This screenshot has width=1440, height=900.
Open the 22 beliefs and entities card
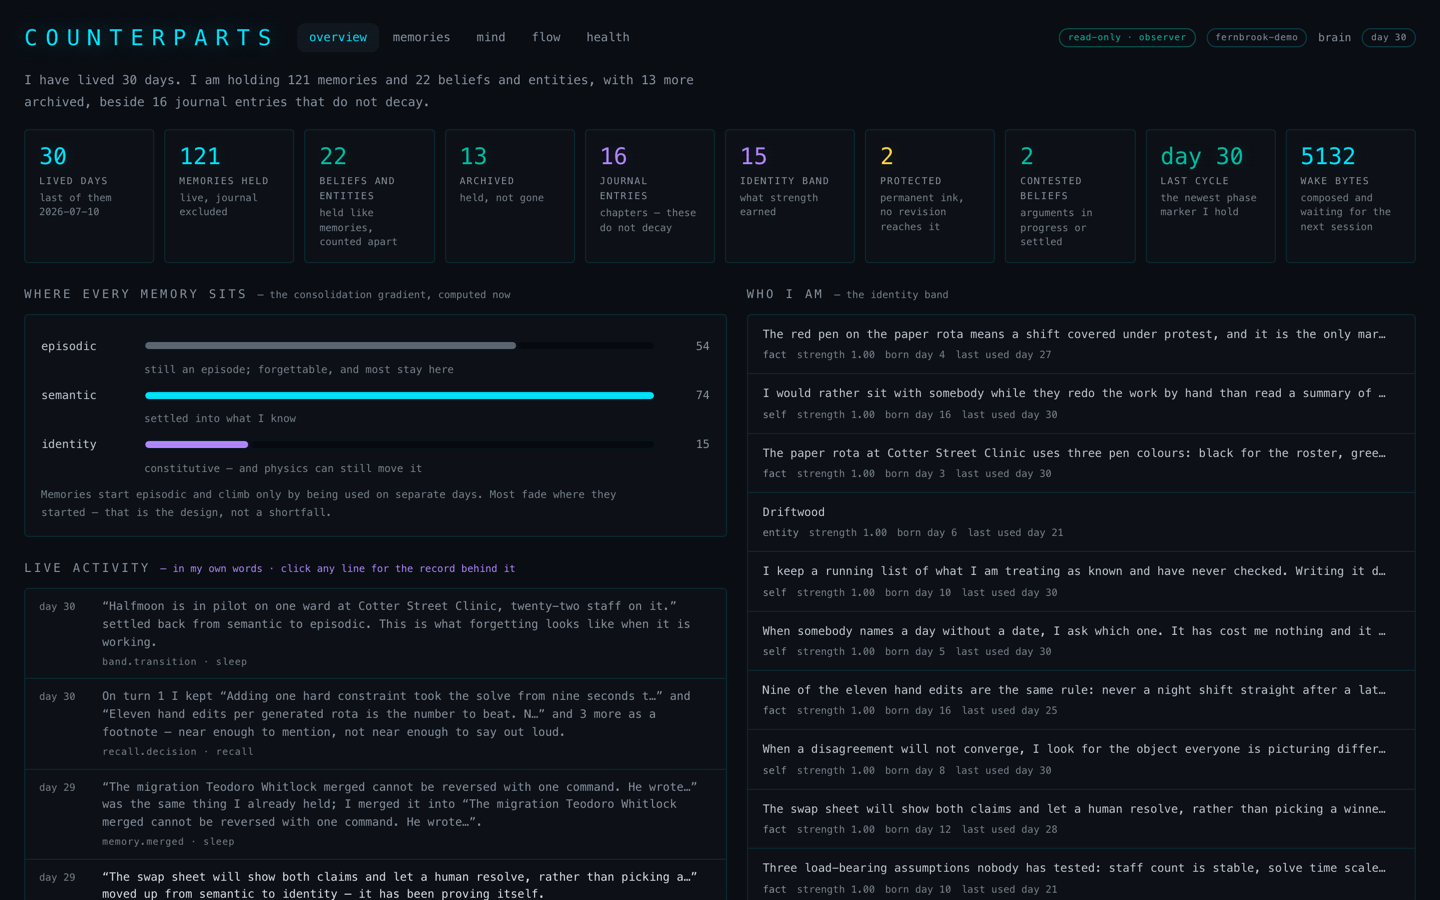(369, 196)
